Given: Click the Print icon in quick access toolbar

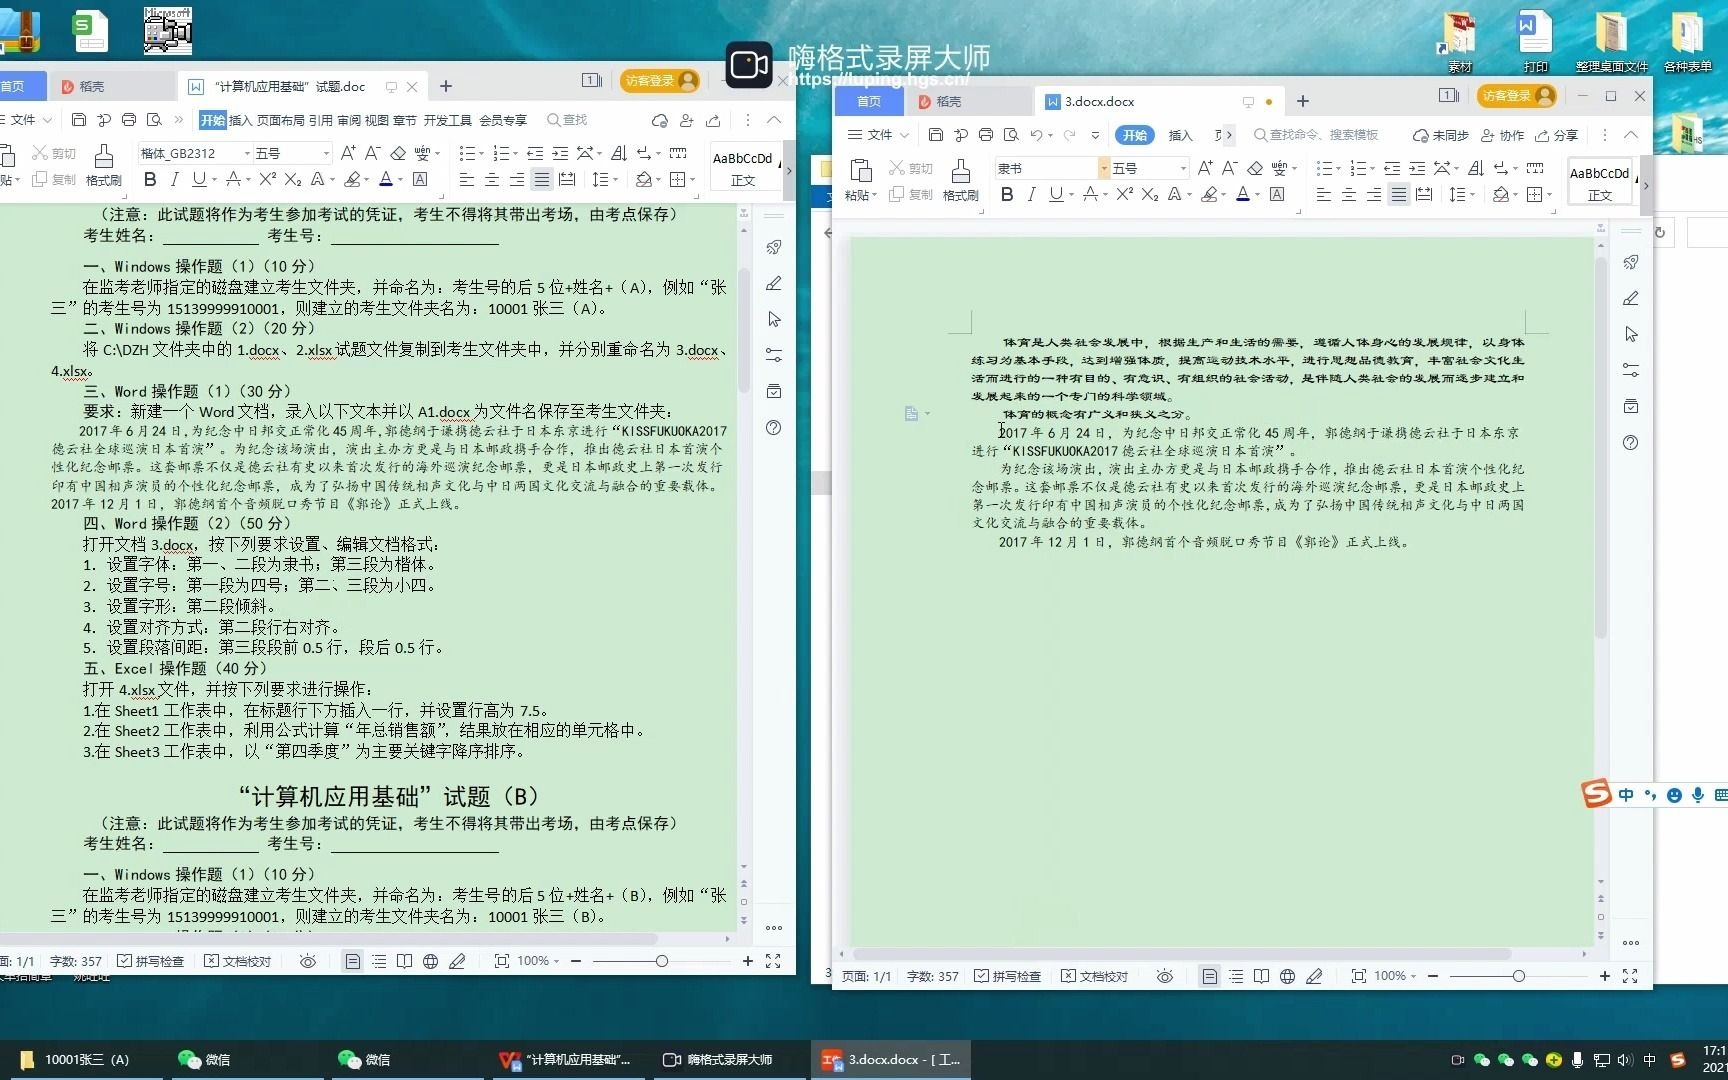Looking at the screenshot, I should pyautogui.click(x=986, y=134).
